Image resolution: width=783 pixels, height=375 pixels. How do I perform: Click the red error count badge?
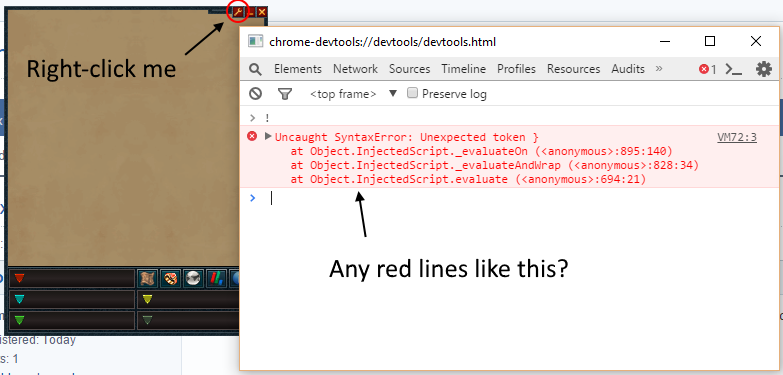708,69
